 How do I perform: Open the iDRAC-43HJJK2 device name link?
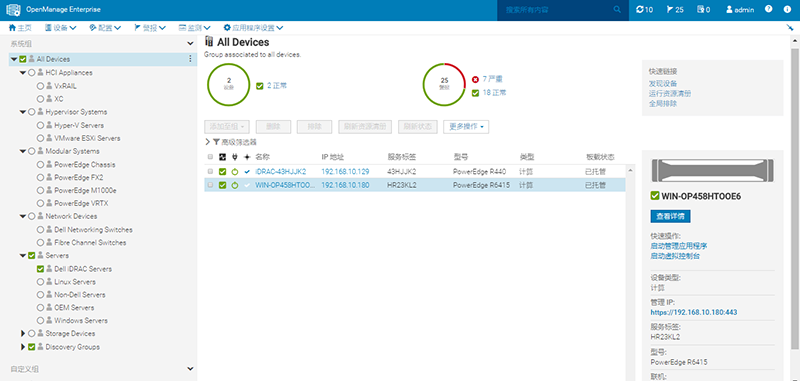[281, 172]
